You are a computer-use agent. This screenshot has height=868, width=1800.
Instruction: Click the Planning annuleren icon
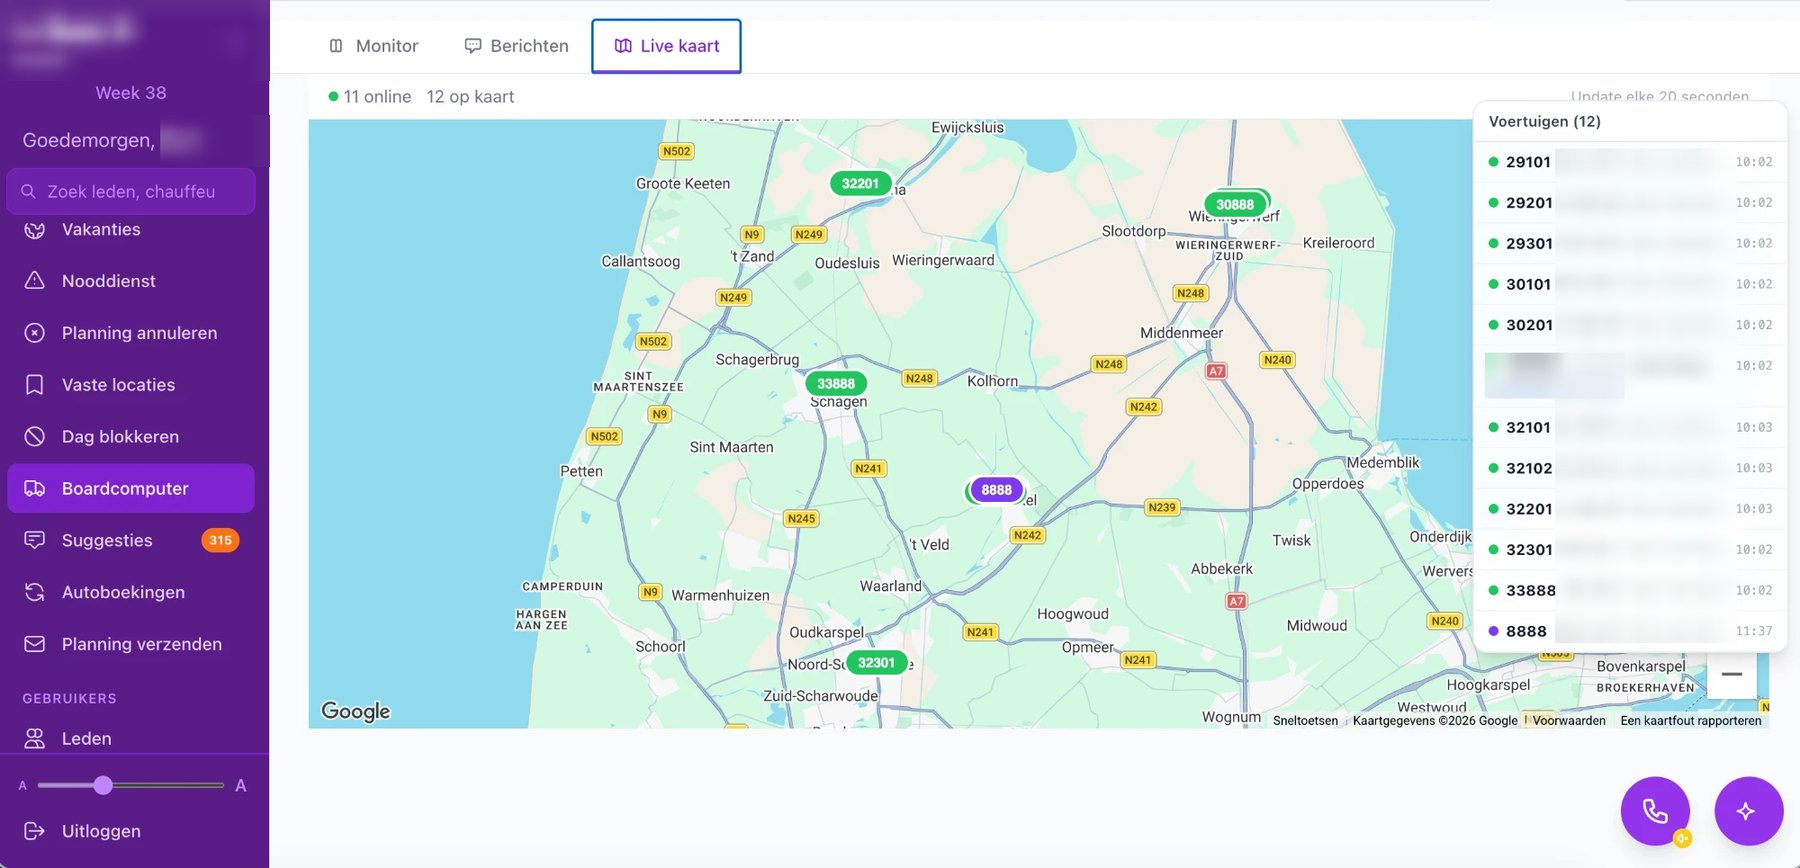35,333
